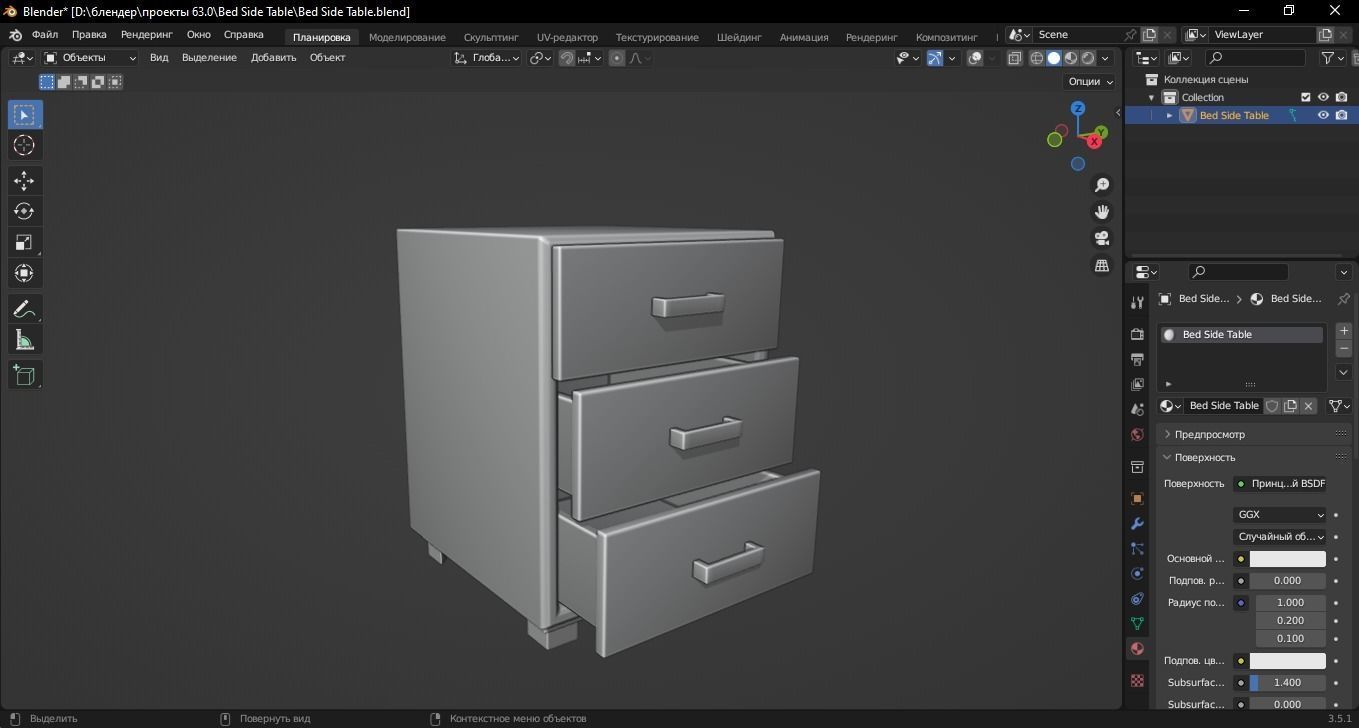Image resolution: width=1359 pixels, height=728 pixels.
Task: Open Texture properties checker tab
Action: tap(1137, 680)
